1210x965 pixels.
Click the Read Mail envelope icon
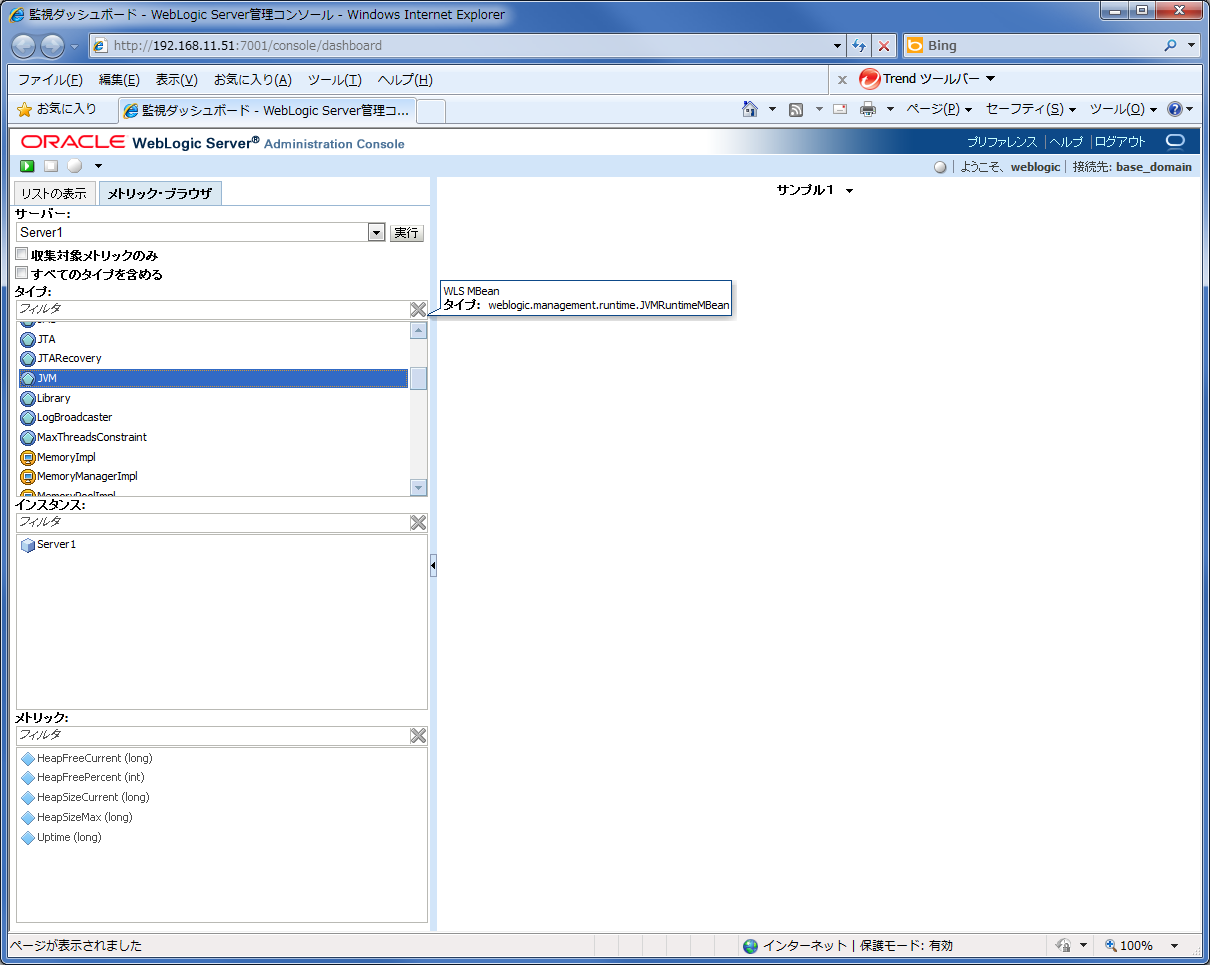point(840,109)
